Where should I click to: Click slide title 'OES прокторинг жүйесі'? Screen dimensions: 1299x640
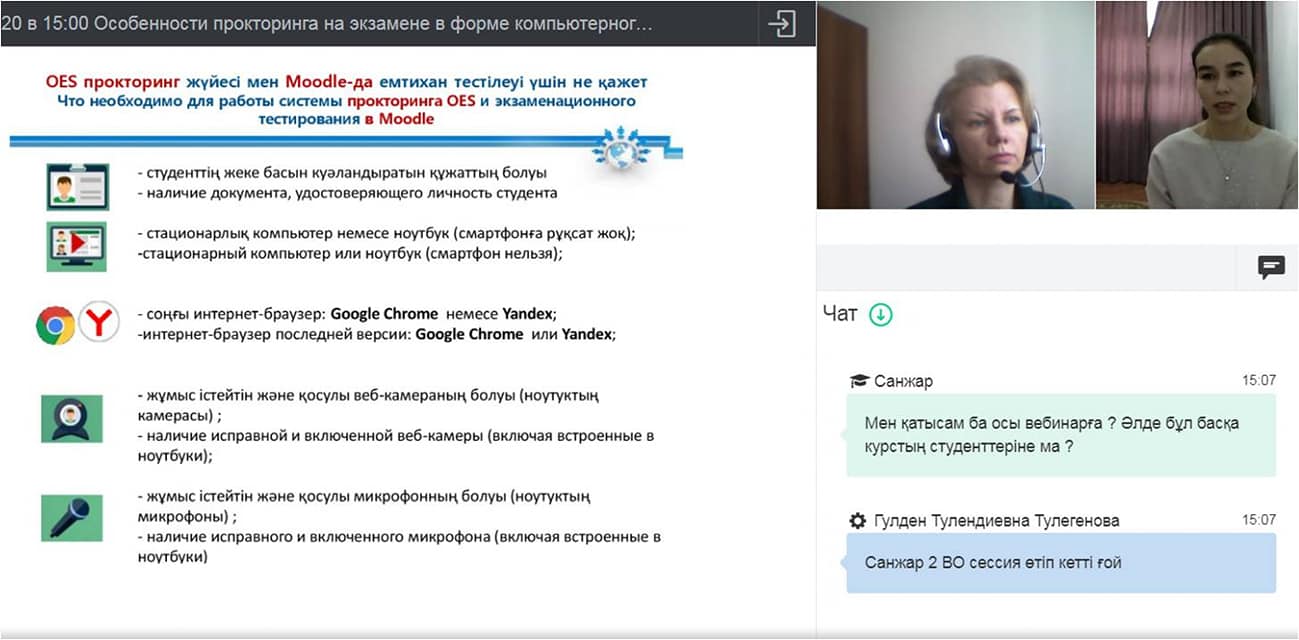click(x=346, y=82)
